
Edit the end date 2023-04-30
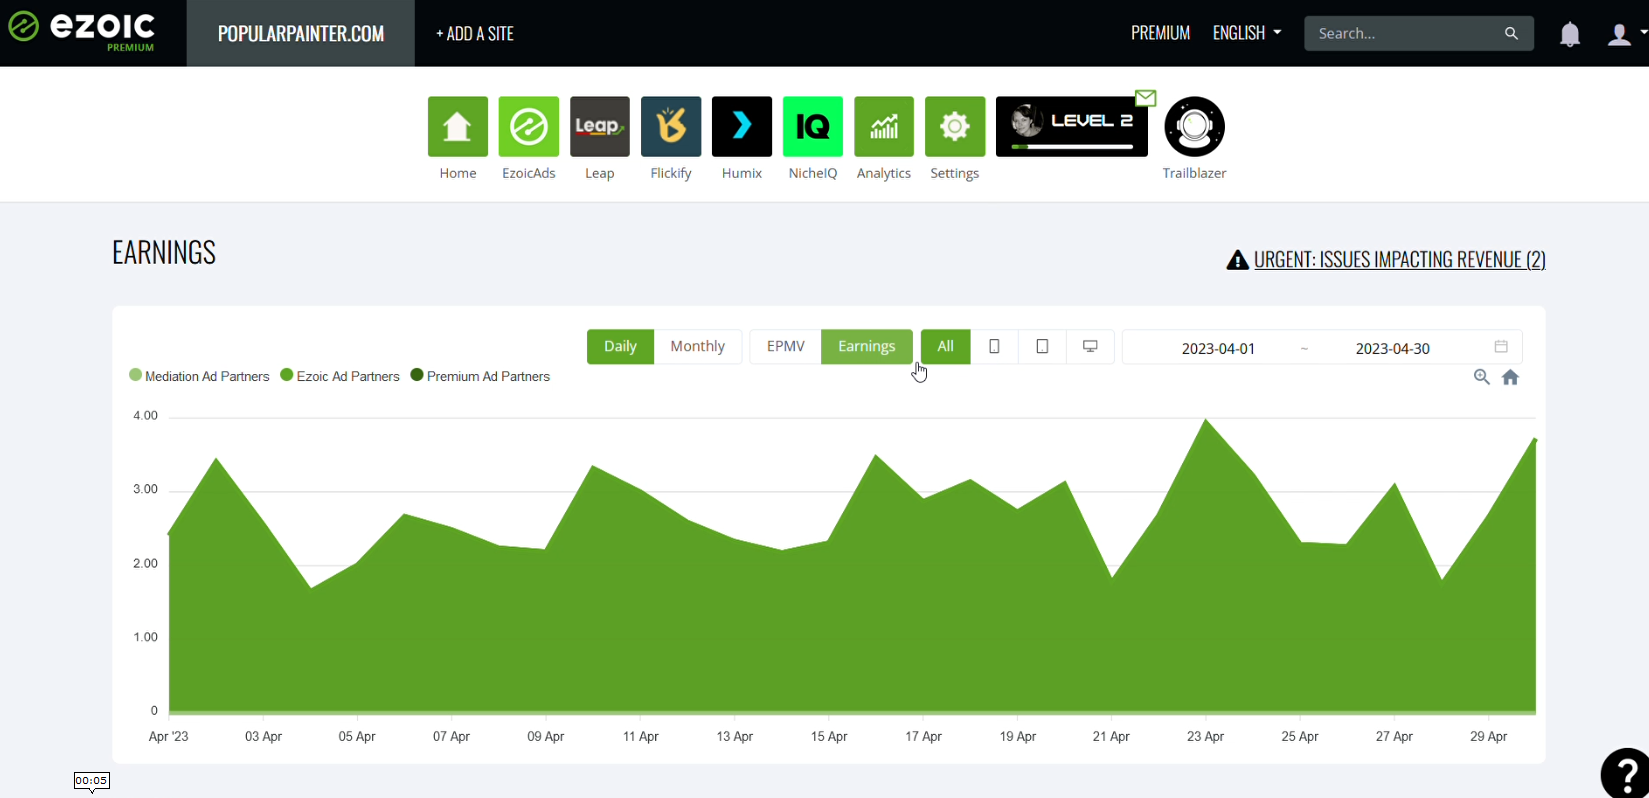point(1392,348)
